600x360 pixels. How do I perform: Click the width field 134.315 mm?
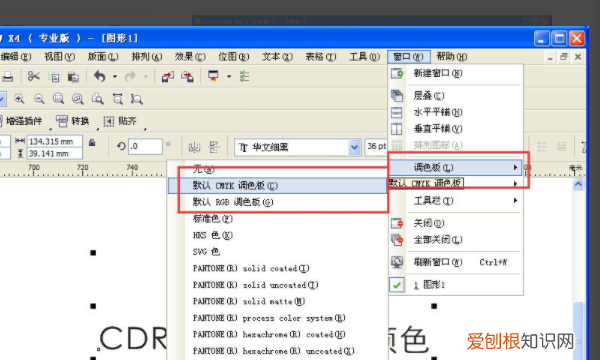[x=54, y=142]
